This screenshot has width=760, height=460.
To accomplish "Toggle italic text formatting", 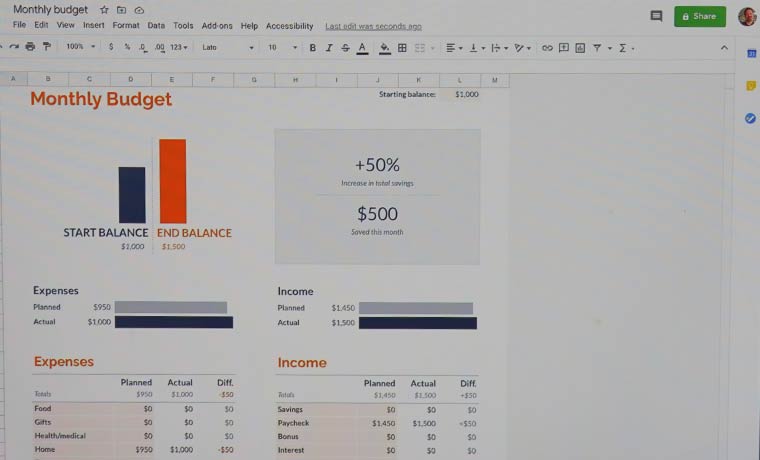I will coord(329,47).
